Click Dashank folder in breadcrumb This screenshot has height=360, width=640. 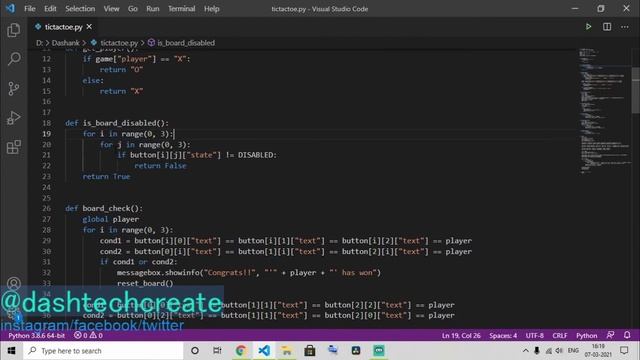pos(65,43)
